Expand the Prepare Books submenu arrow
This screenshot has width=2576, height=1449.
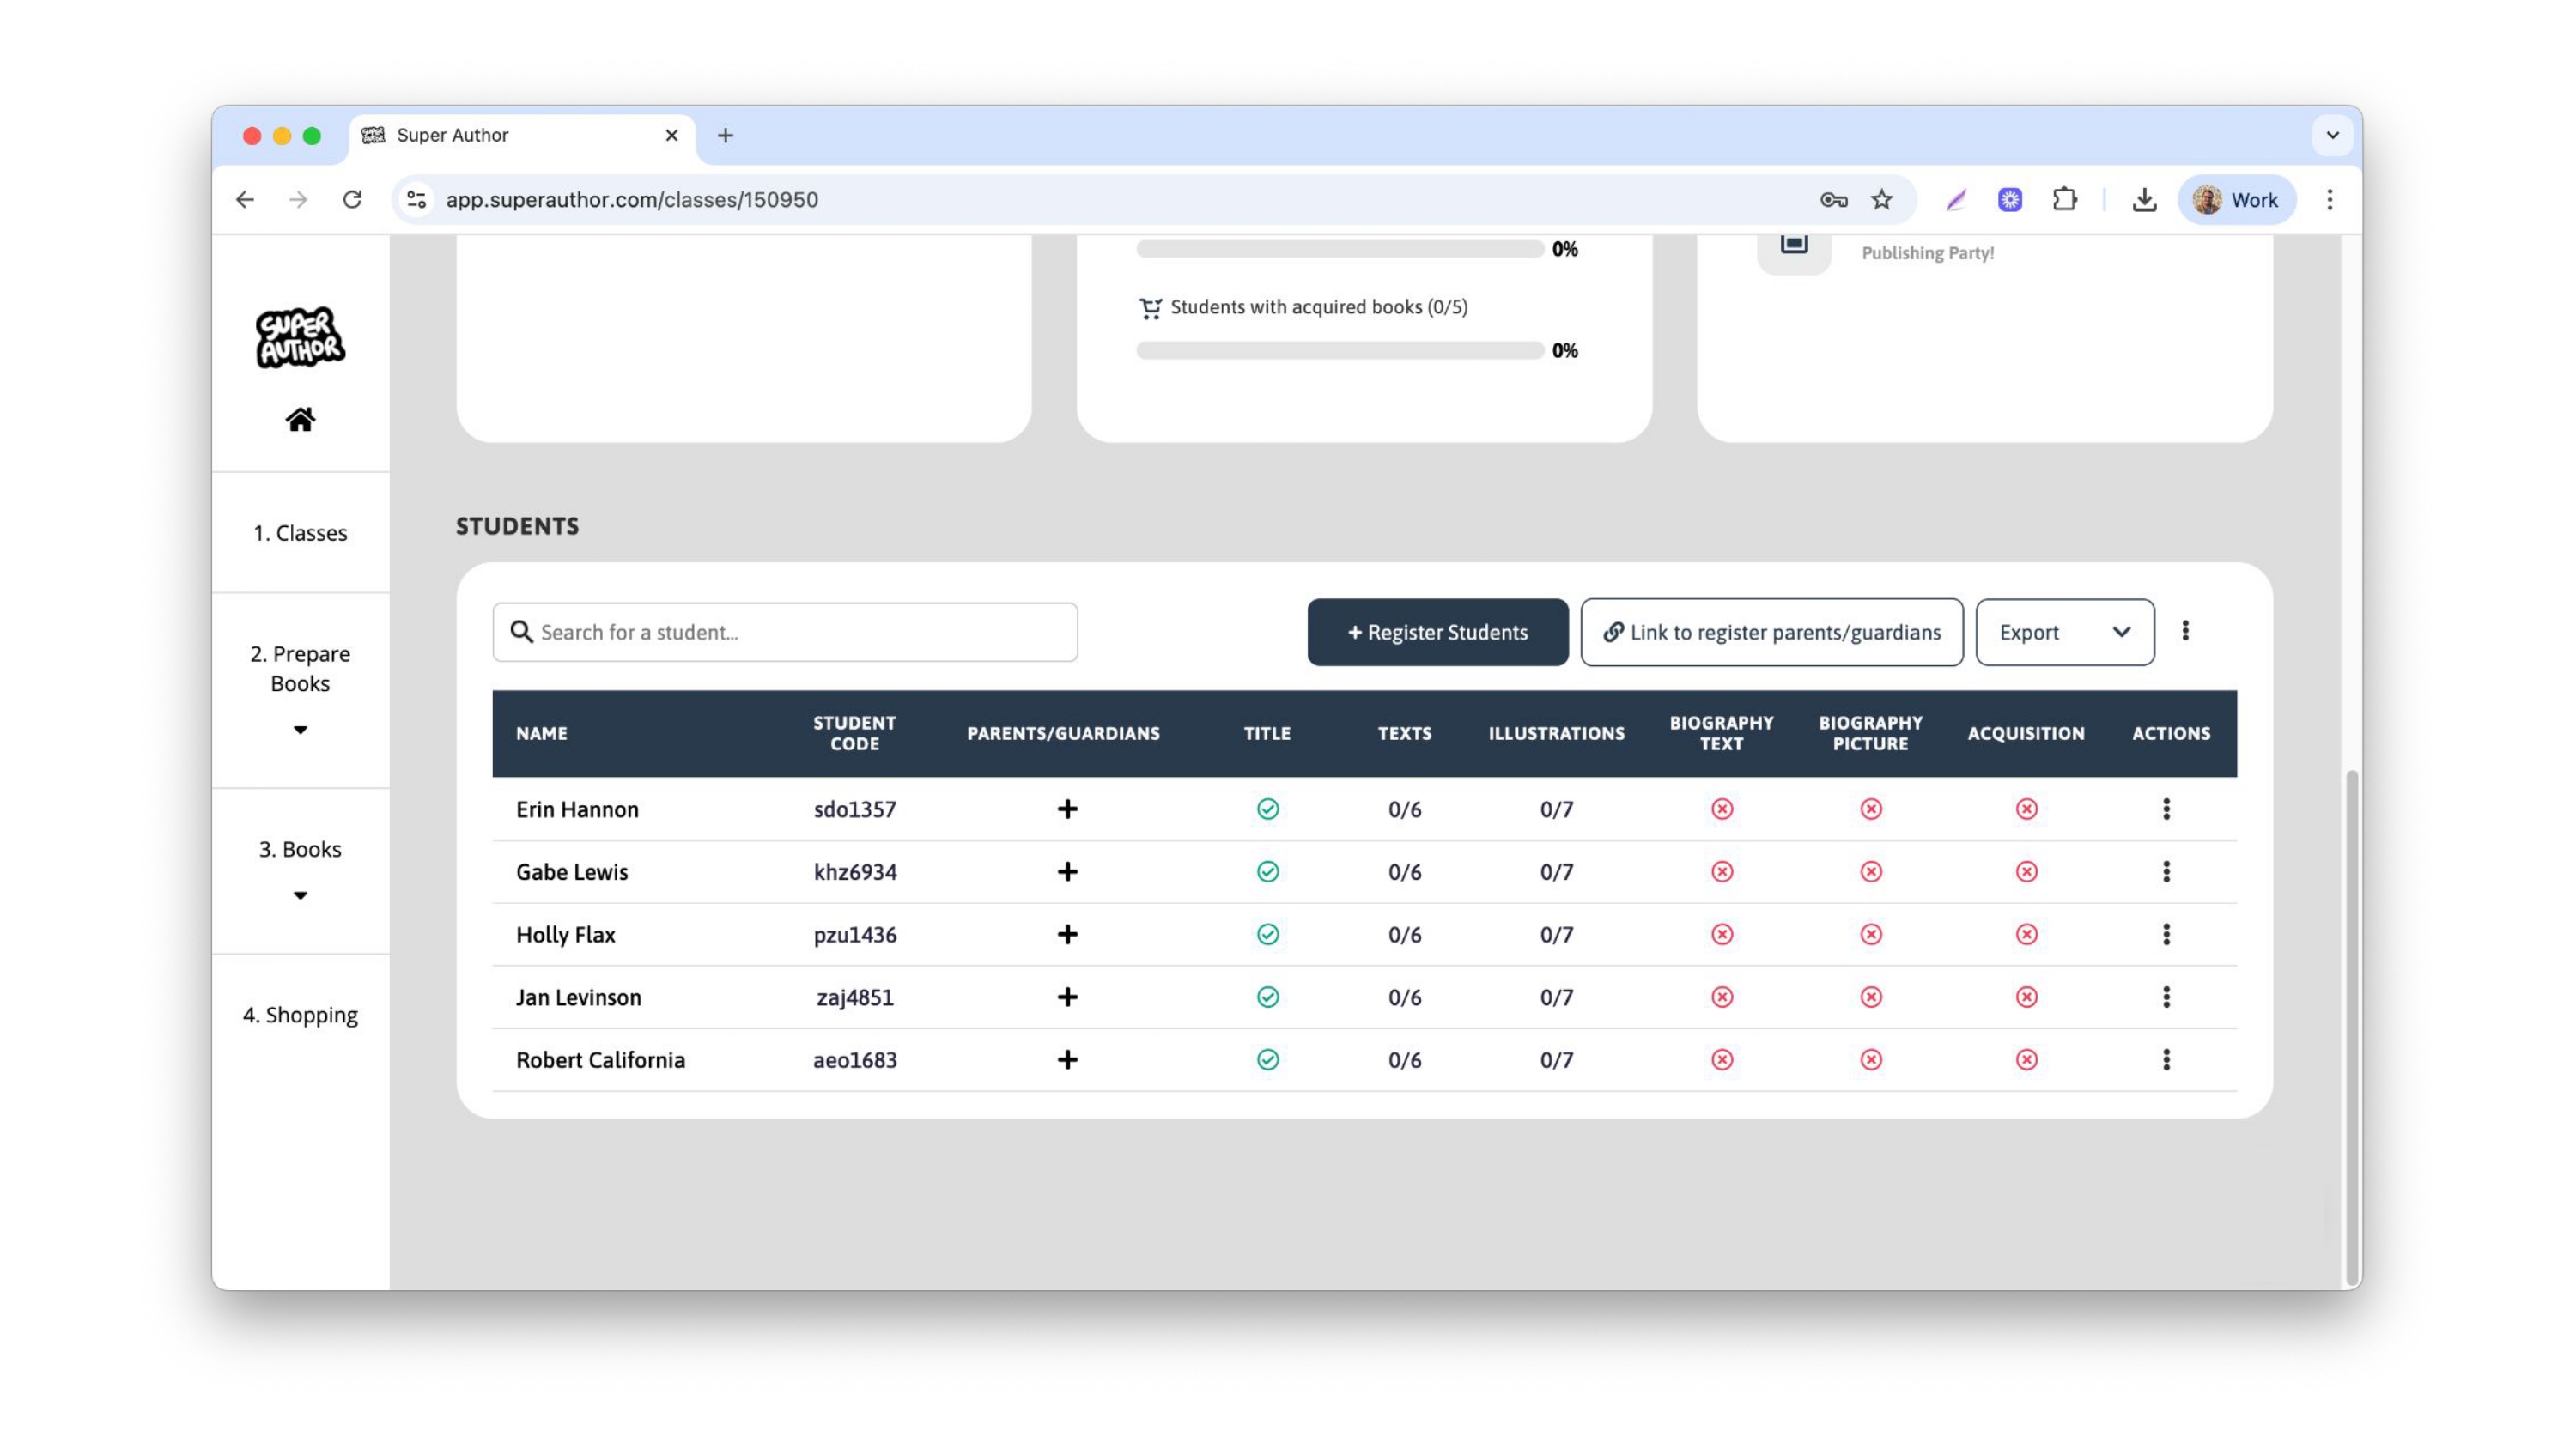[x=300, y=730]
